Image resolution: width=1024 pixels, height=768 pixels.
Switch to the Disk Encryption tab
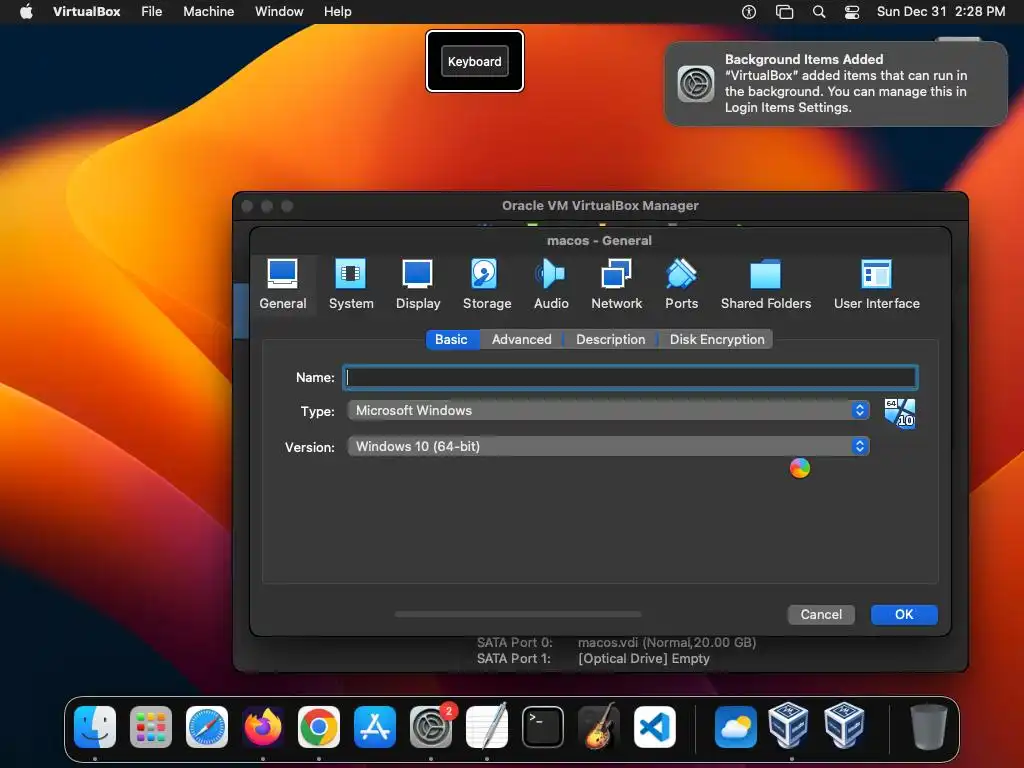click(716, 340)
